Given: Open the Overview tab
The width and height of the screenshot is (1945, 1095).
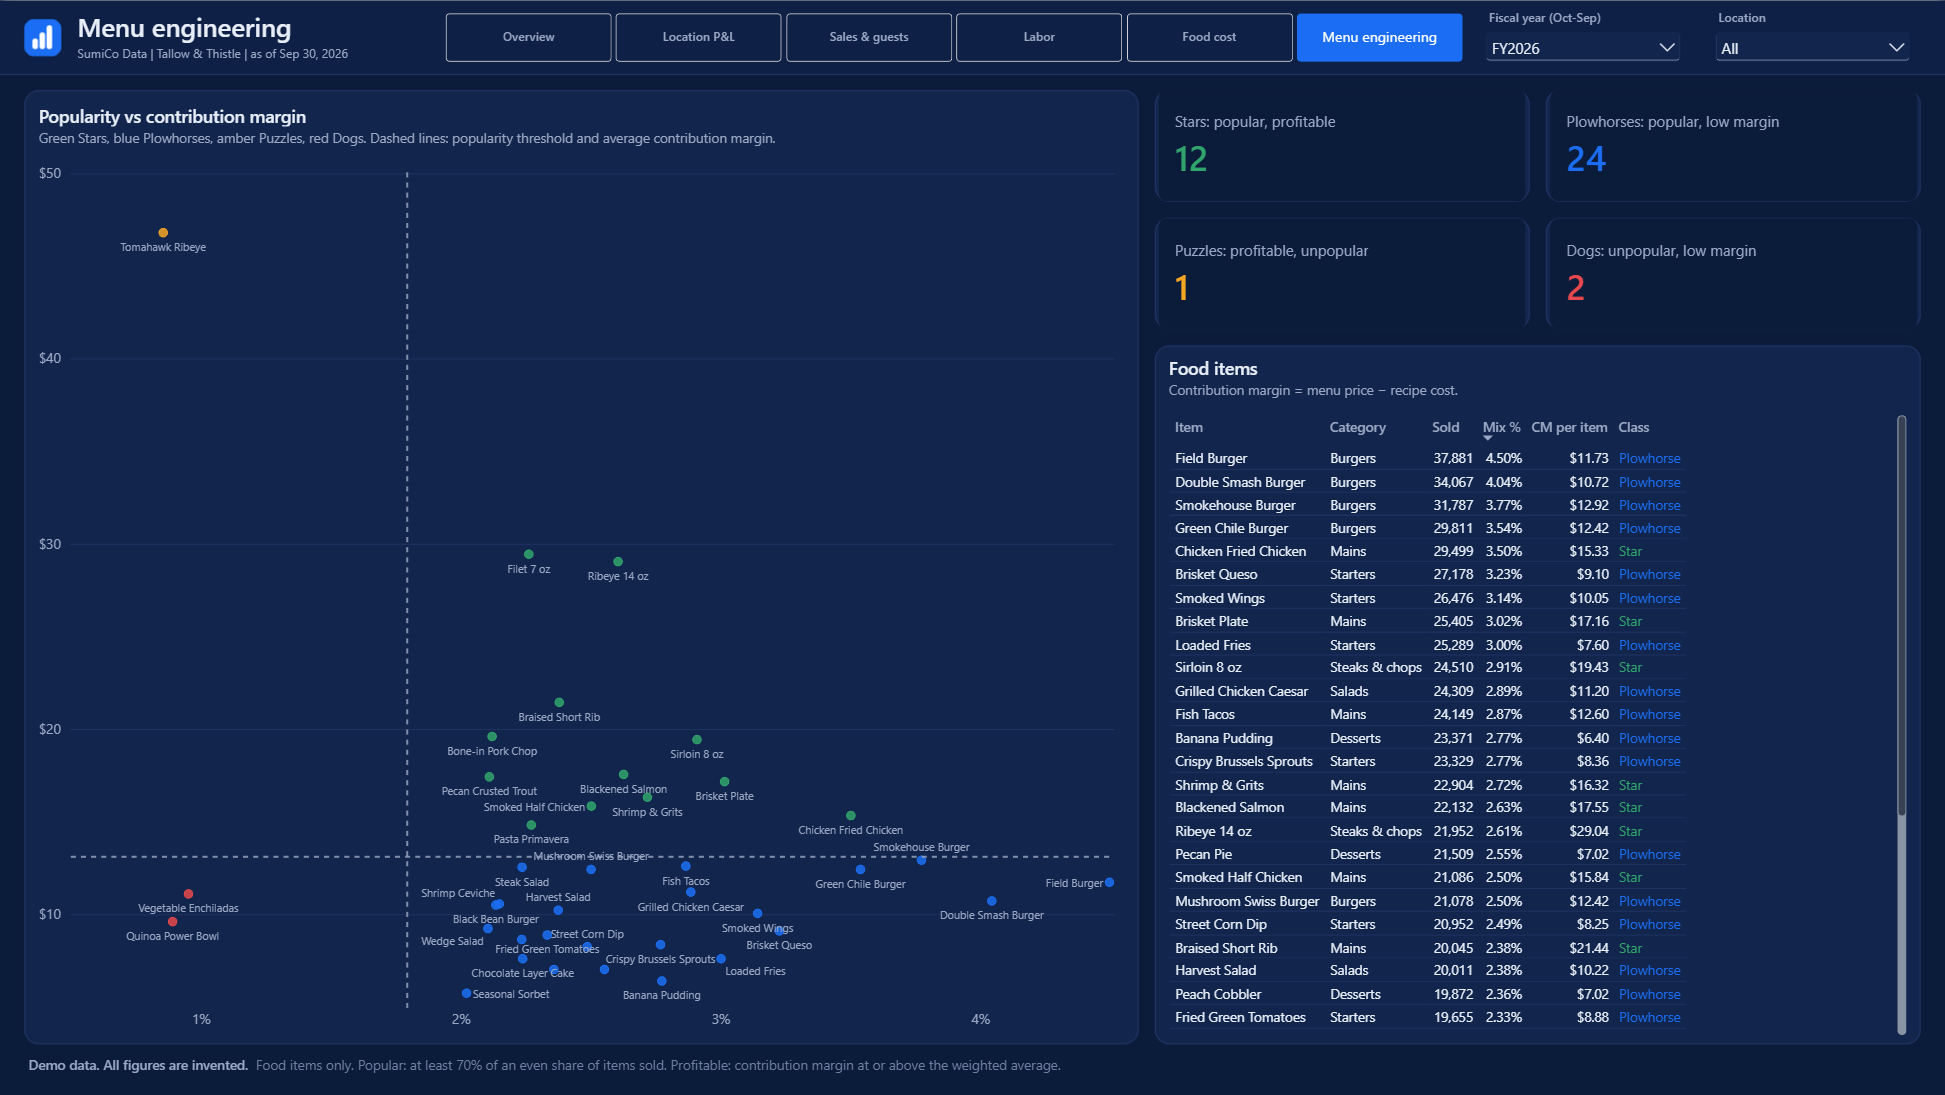Looking at the screenshot, I should pyautogui.click(x=528, y=37).
